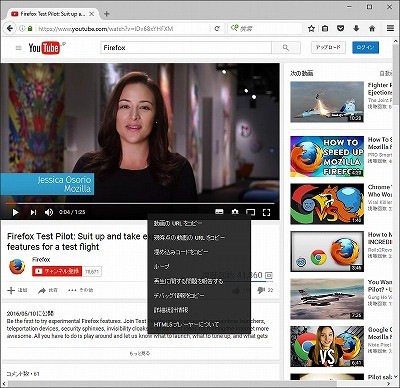This screenshot has width=400, height=388.
Task: Open thumbnail with Chrome and Firefox logos in frame
Action: pyautogui.click(x=327, y=251)
